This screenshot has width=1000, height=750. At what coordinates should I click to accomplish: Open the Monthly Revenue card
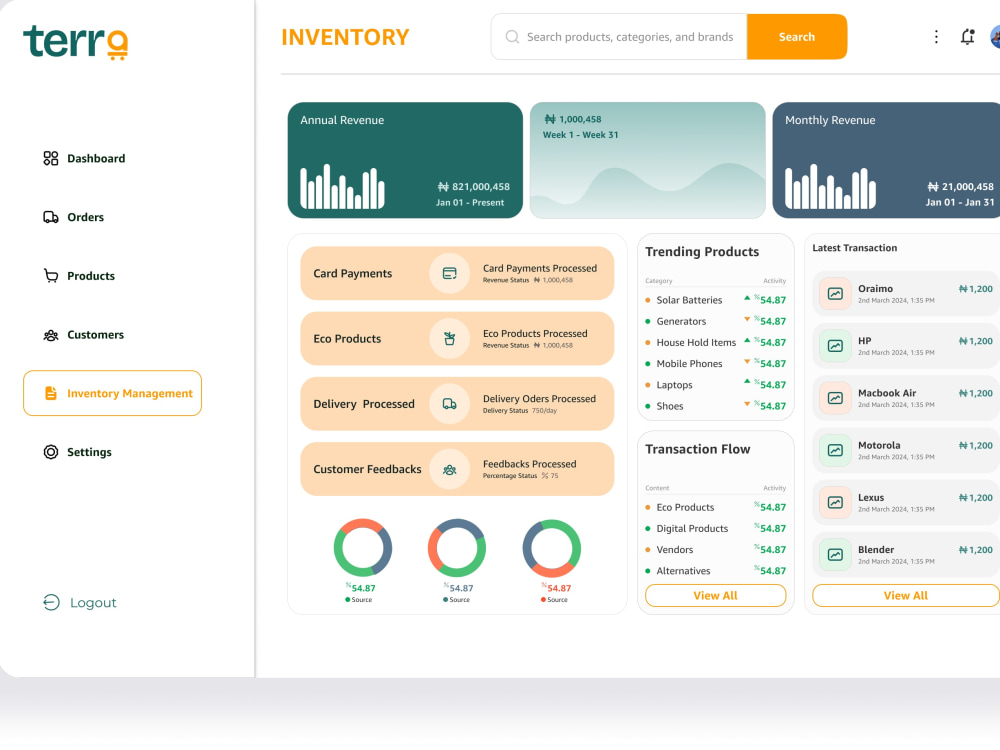(886, 160)
